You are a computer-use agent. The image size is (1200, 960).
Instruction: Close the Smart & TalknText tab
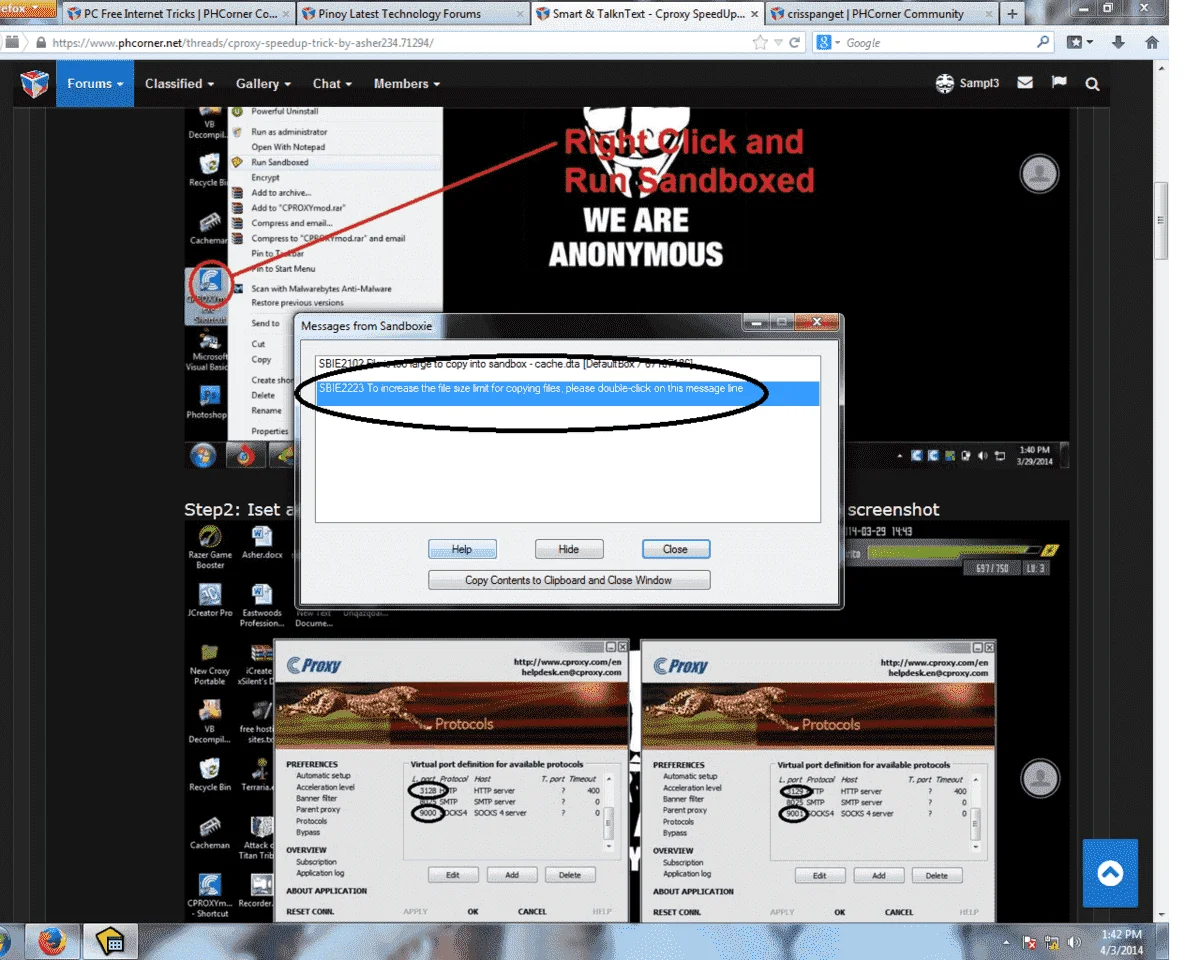tap(754, 14)
